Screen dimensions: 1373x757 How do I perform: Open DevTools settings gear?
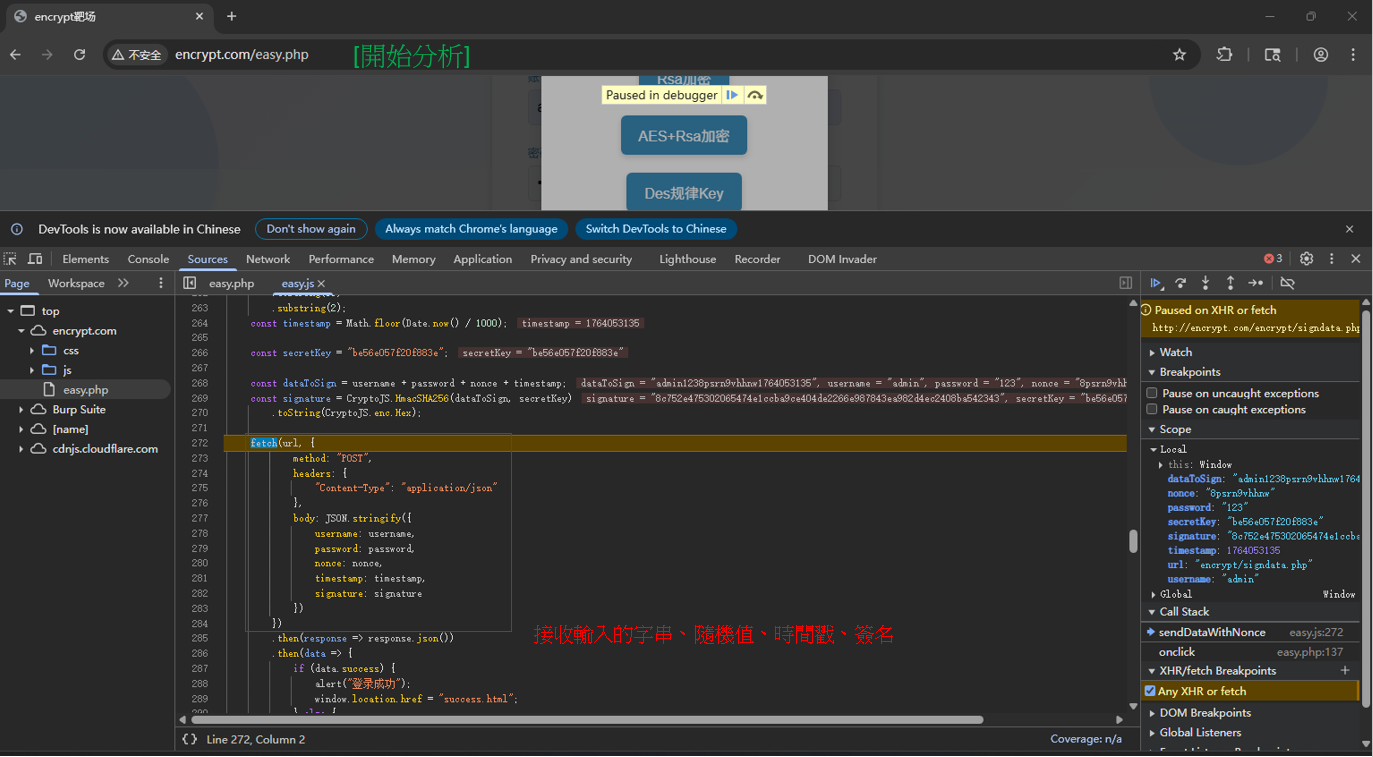point(1306,259)
